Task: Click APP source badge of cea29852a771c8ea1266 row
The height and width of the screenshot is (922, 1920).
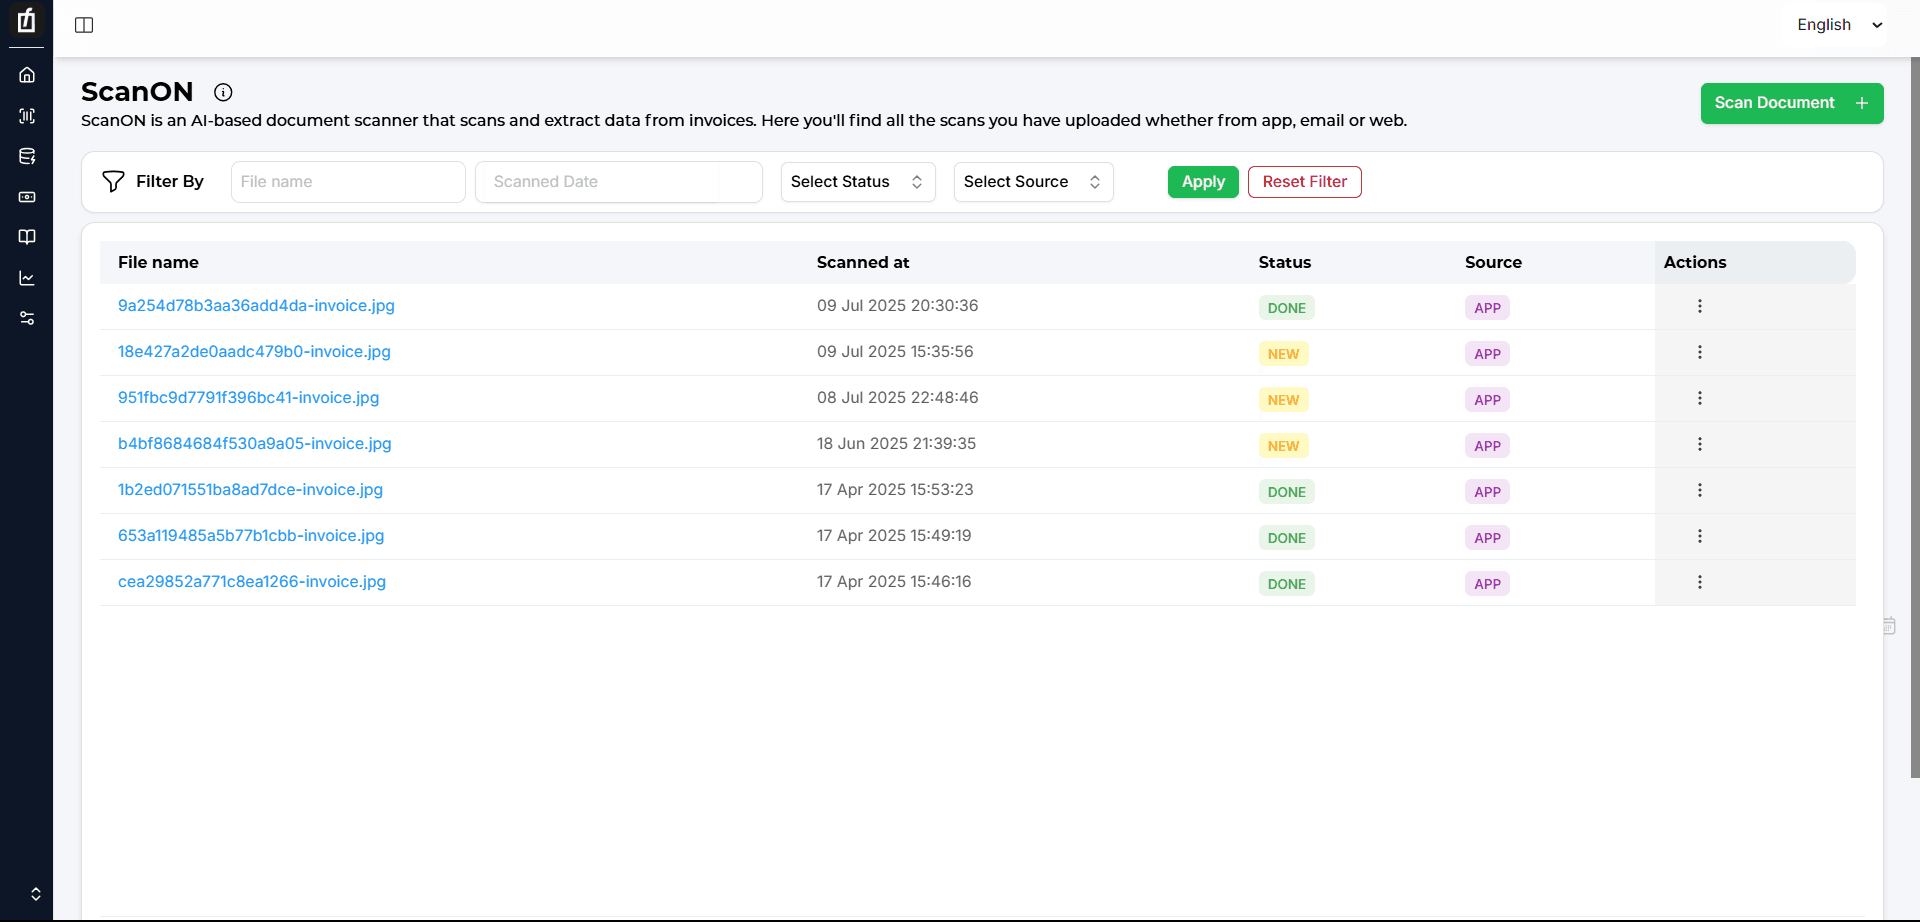Action: (1487, 584)
